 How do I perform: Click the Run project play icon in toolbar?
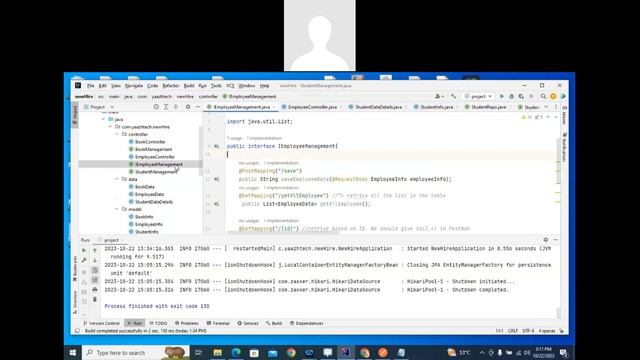click(502, 96)
